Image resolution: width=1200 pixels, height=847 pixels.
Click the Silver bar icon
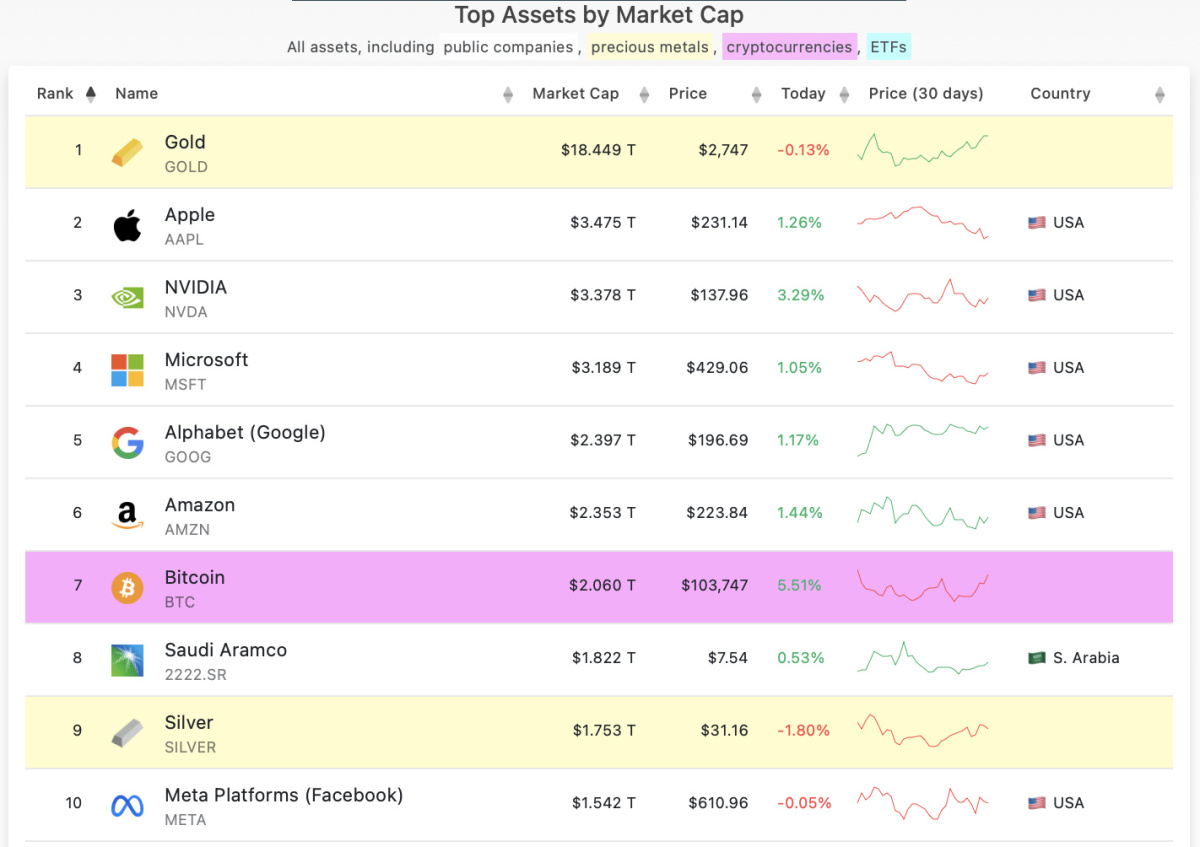tap(127, 733)
